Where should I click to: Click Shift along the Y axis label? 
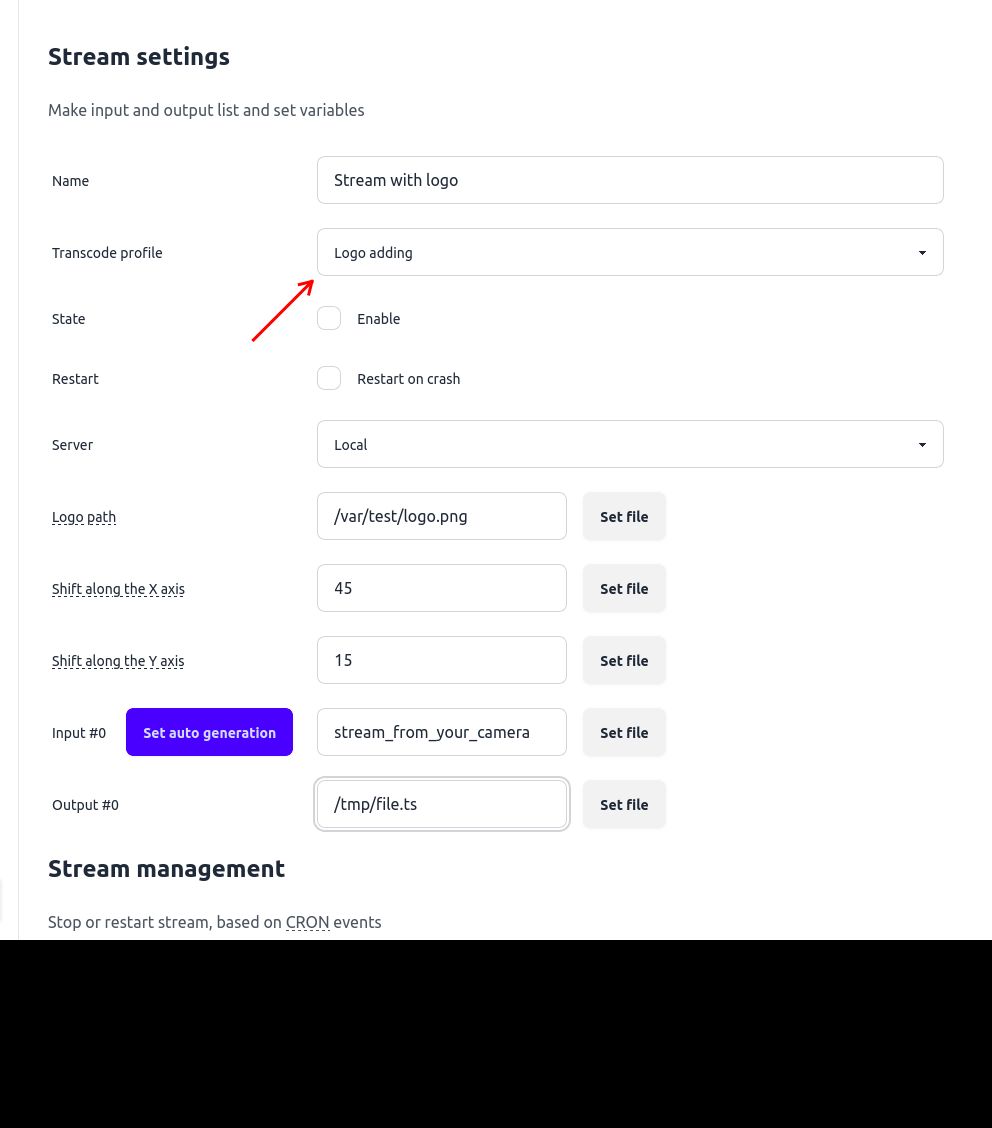pyautogui.click(x=118, y=661)
